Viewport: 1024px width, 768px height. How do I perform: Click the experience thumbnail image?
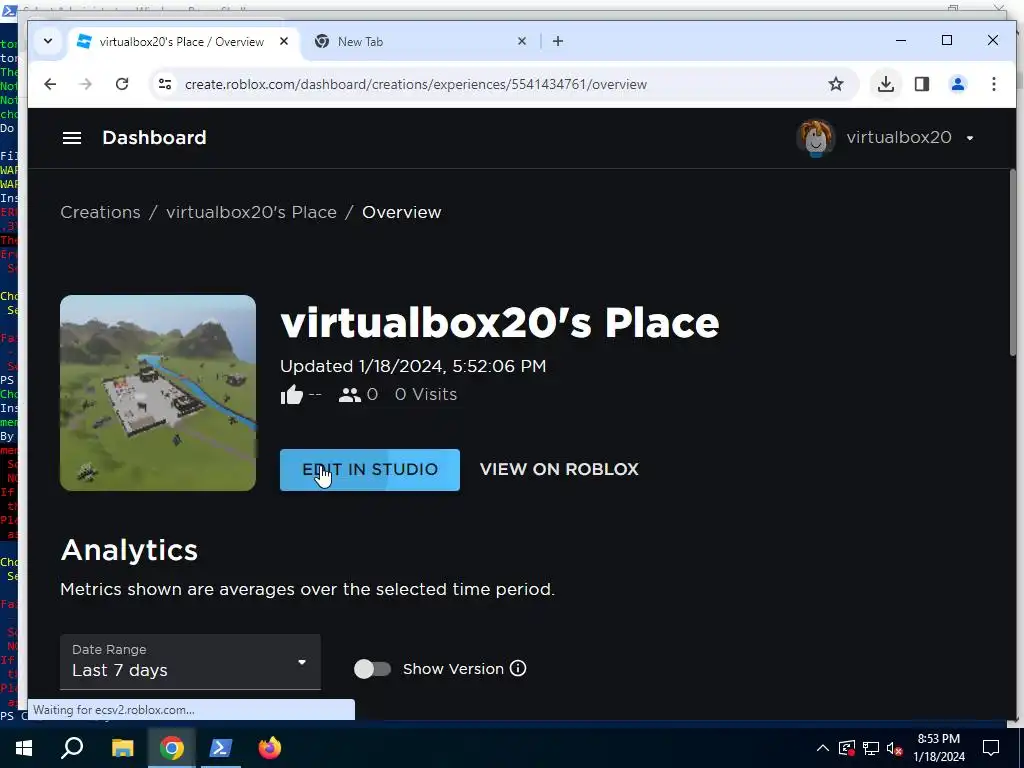[158, 392]
